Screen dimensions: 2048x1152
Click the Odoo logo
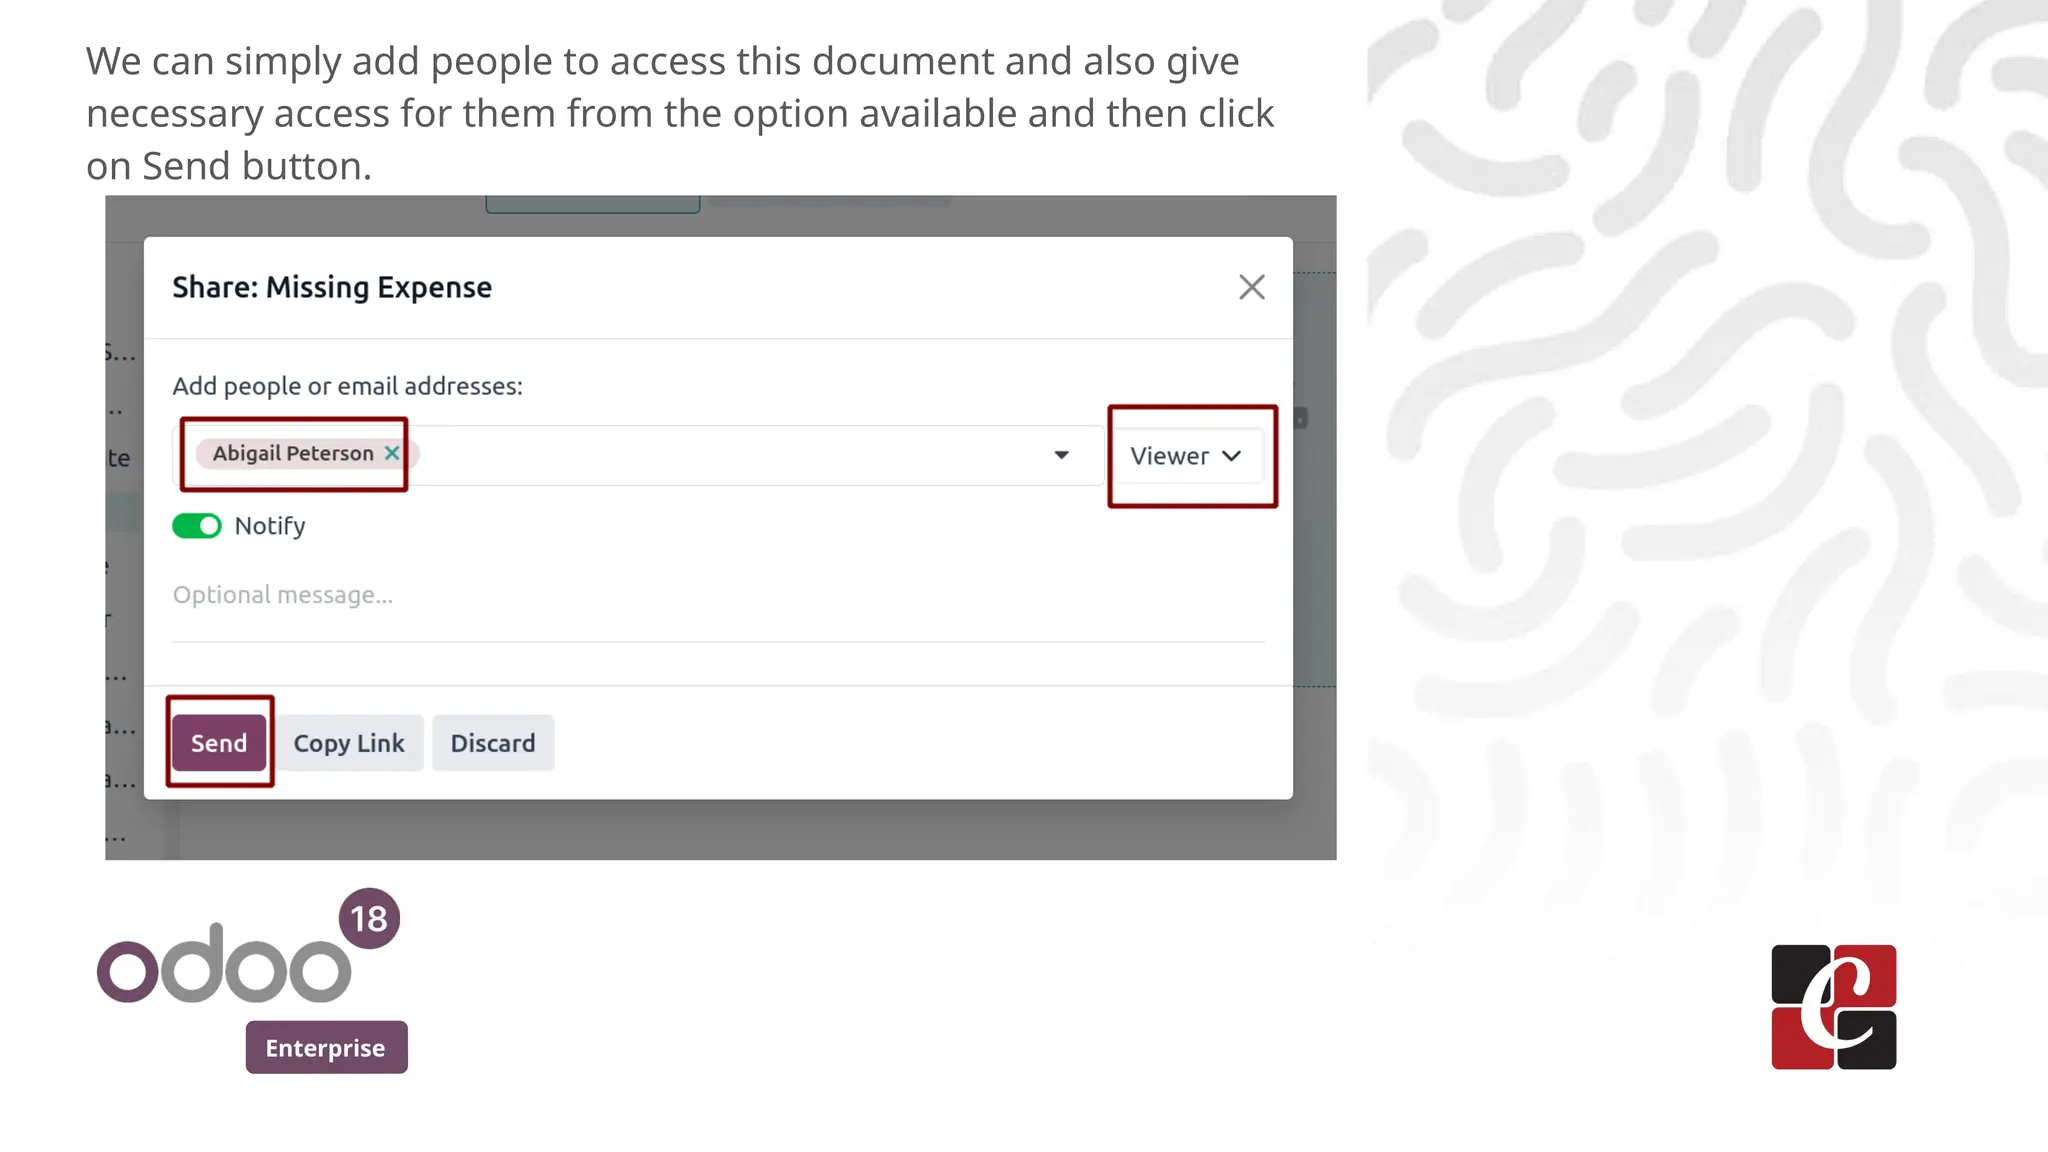pos(224,965)
